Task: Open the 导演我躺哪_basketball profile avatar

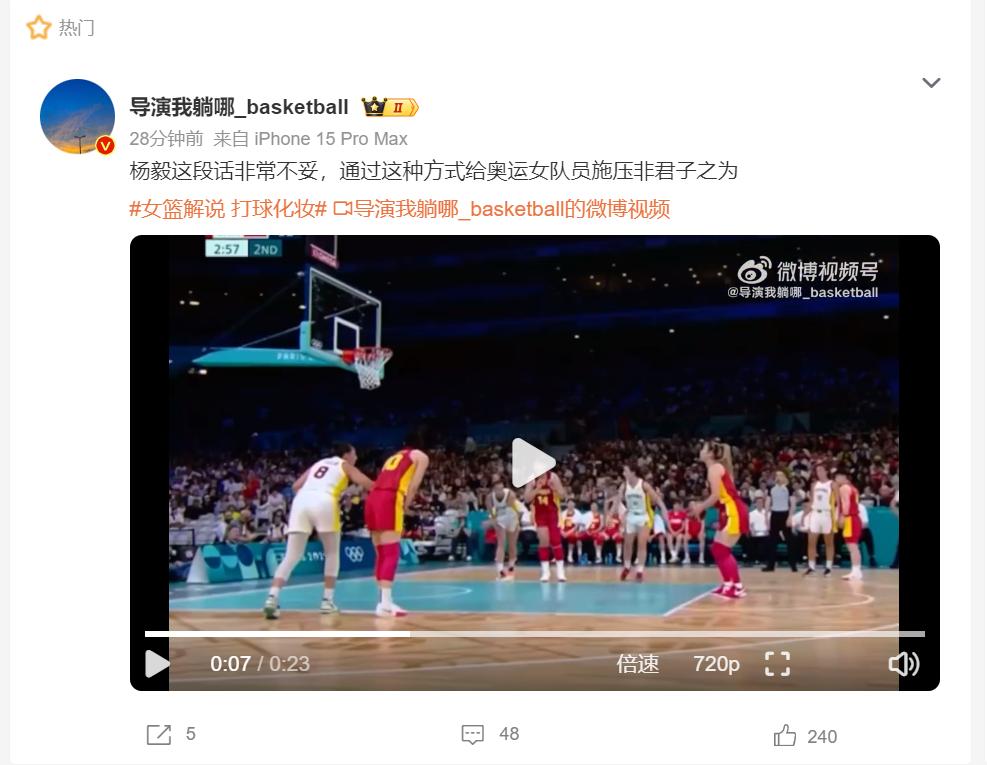Action: tap(77, 116)
